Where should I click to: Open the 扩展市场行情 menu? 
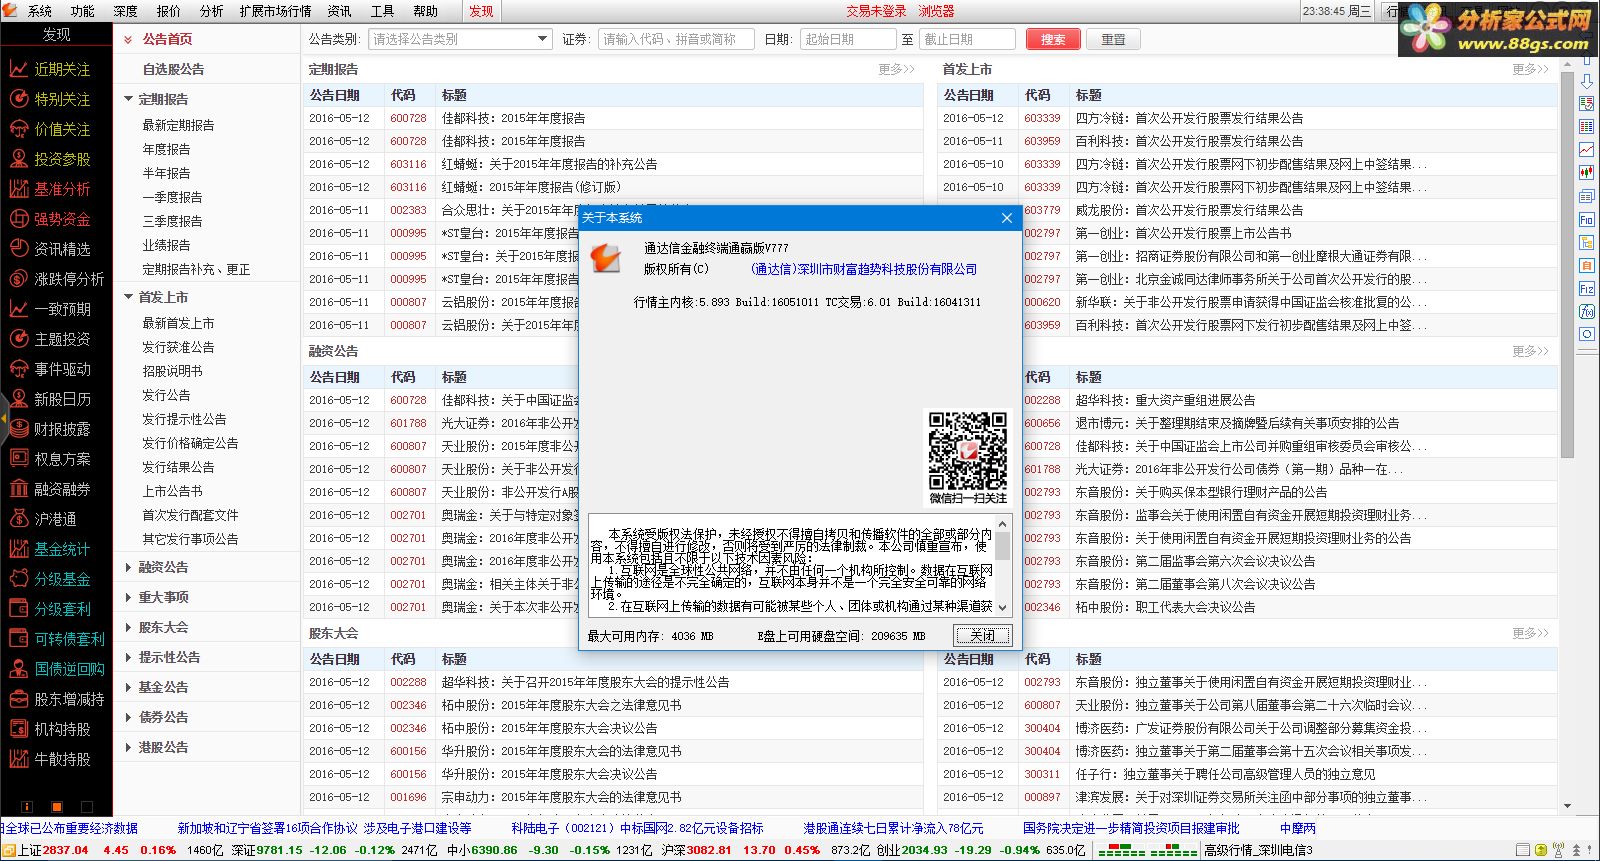[x=275, y=11]
